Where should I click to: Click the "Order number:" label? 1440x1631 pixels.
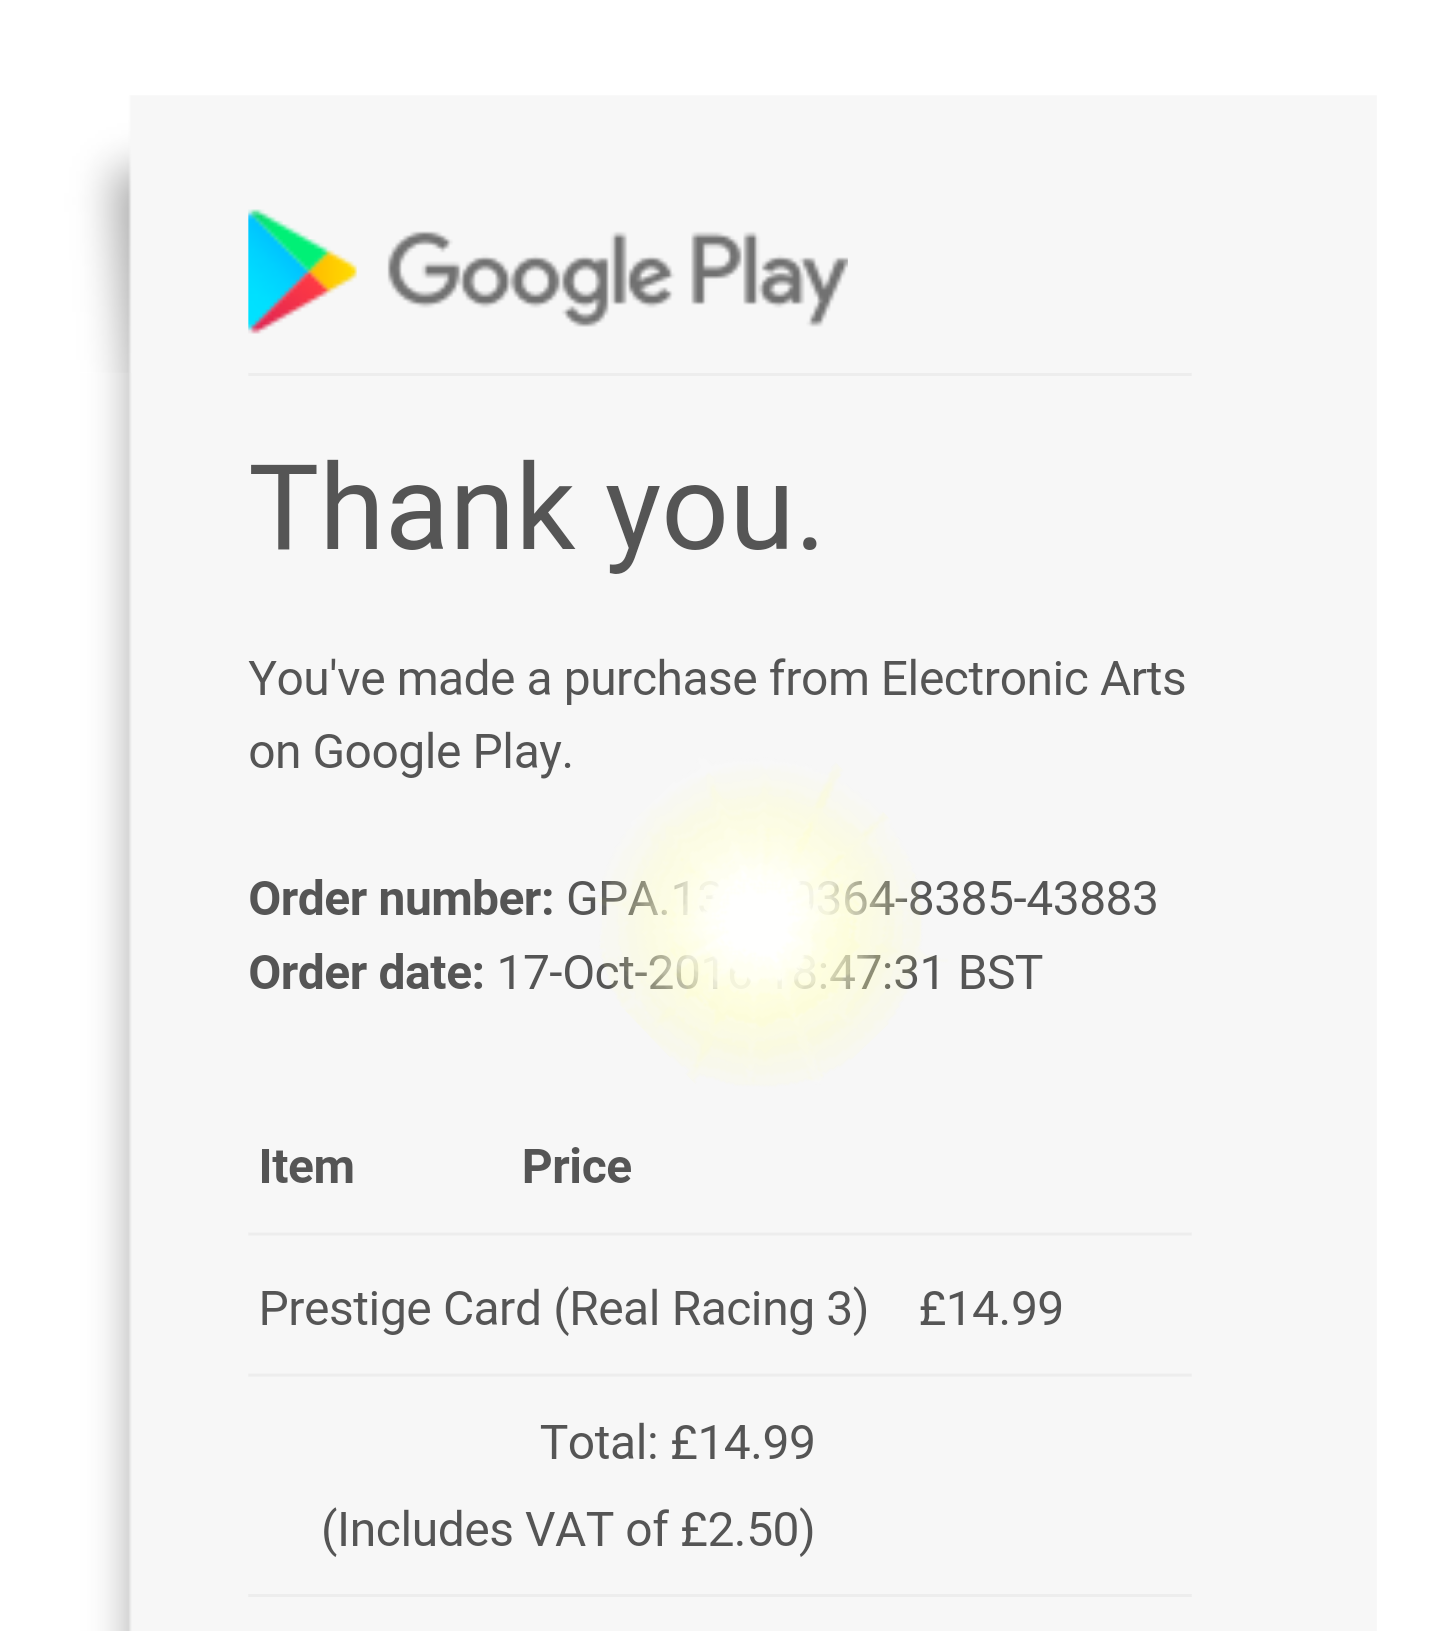pos(400,898)
